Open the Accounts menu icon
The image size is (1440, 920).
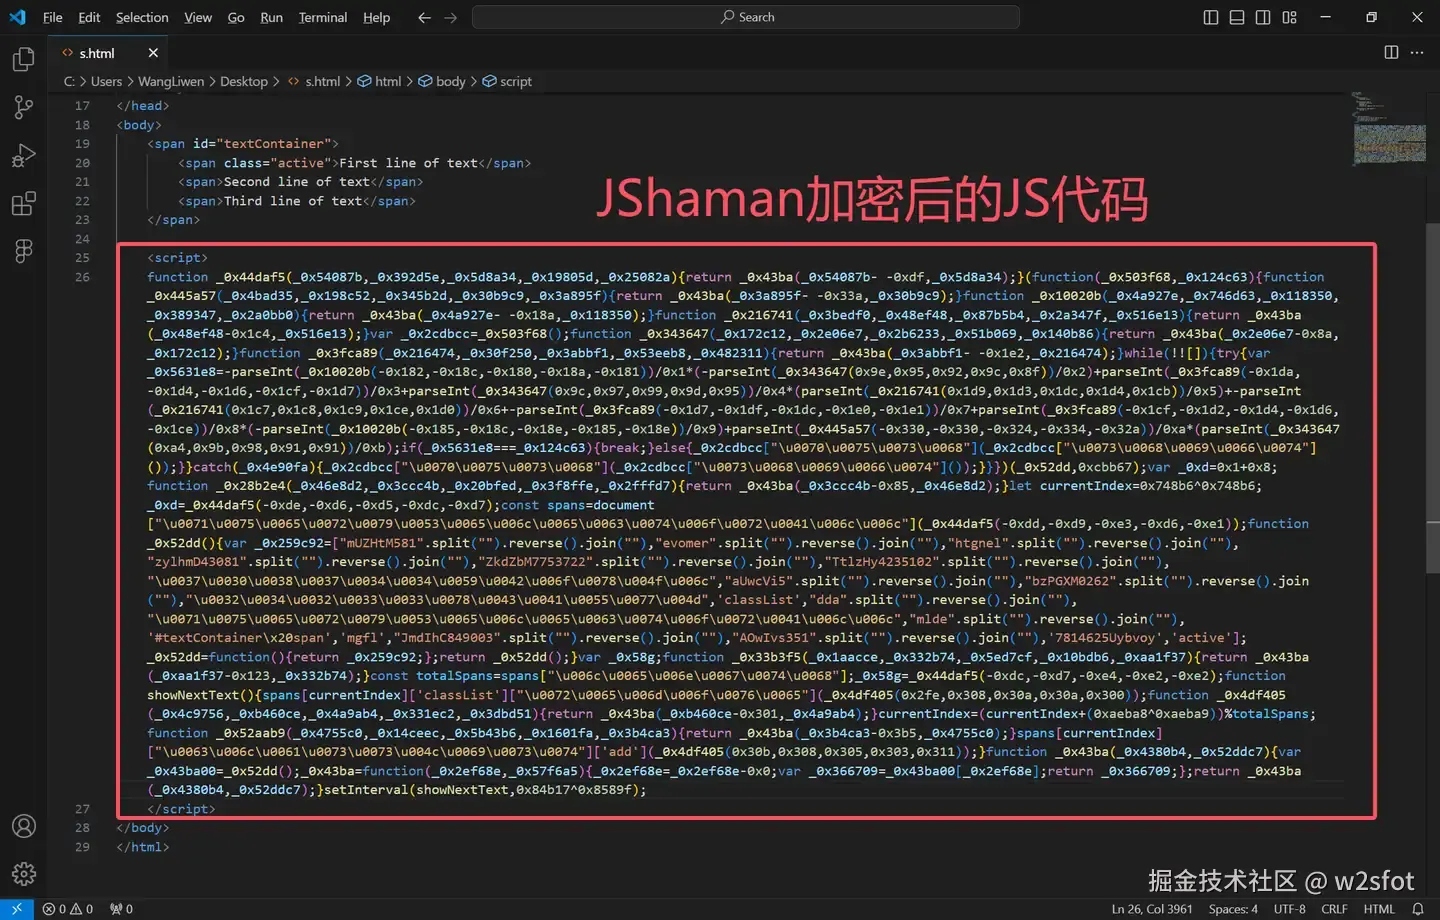click(x=23, y=826)
